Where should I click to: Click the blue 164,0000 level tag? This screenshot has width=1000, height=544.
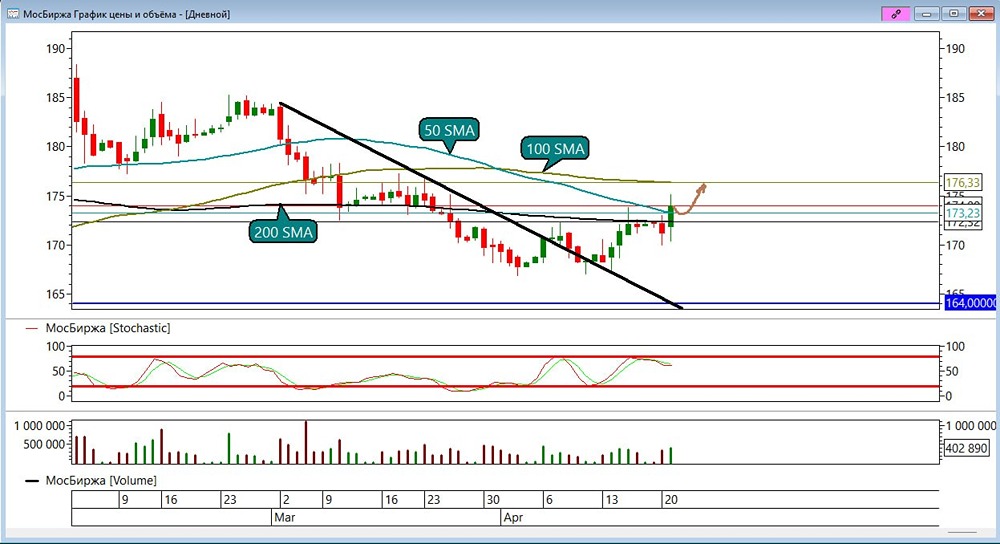click(x=971, y=303)
